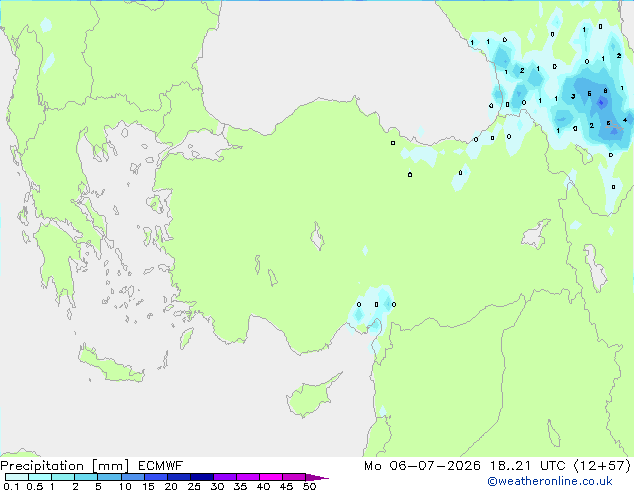Click the 'Mo 06-07-2026' date text
This screenshot has width=634, height=490.
(x=422, y=466)
